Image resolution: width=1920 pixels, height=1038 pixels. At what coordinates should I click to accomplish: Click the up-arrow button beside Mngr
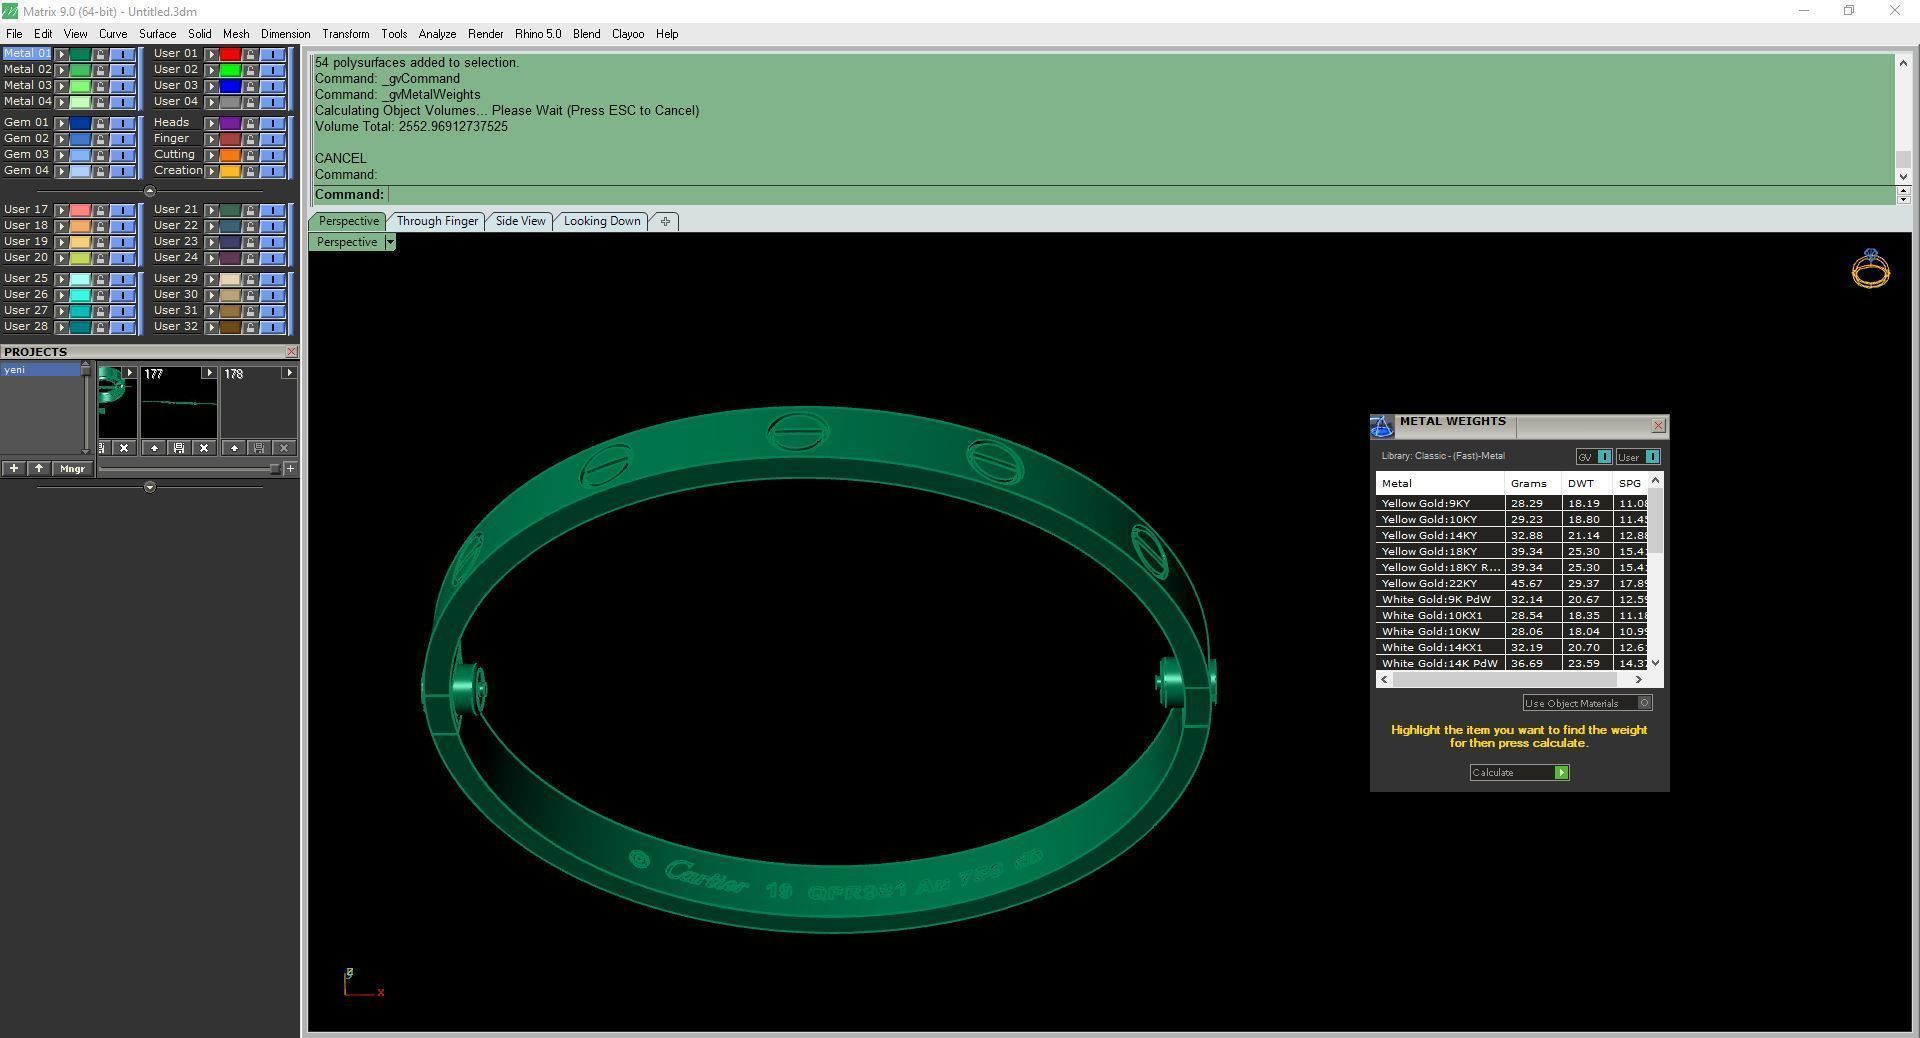[39, 468]
